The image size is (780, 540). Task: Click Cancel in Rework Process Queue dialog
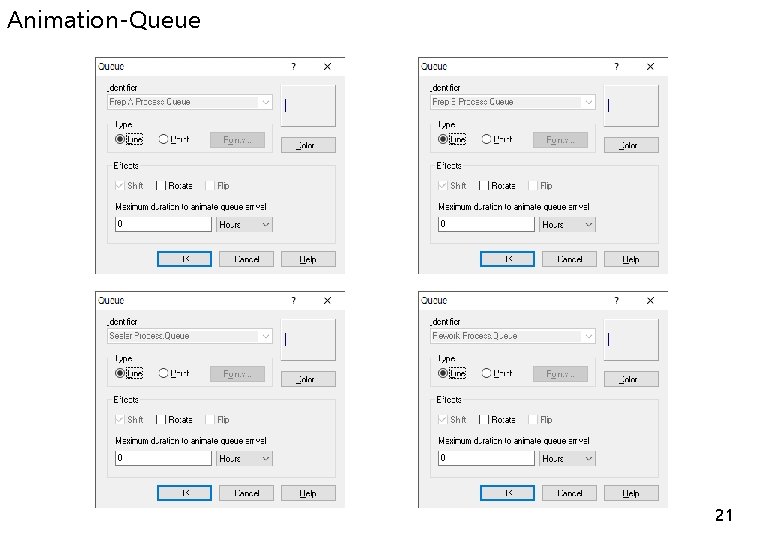coord(569,493)
